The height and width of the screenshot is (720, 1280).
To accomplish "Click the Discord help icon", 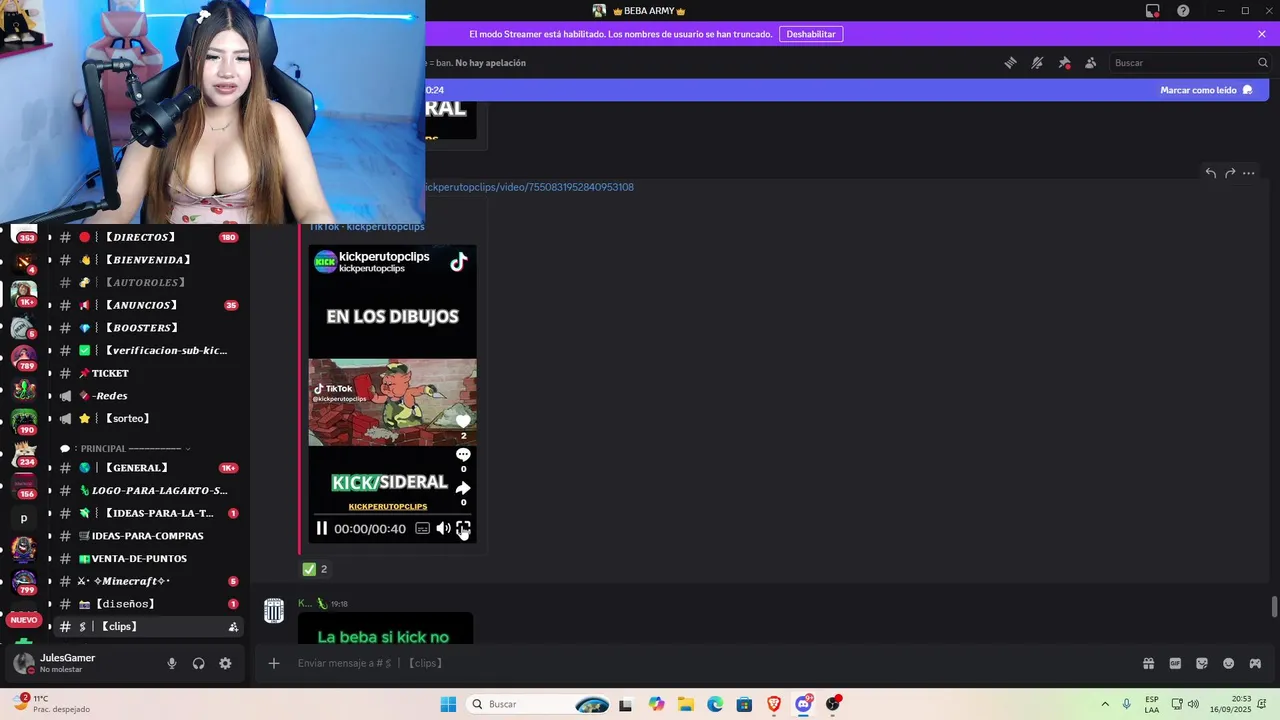I will tap(1183, 11).
